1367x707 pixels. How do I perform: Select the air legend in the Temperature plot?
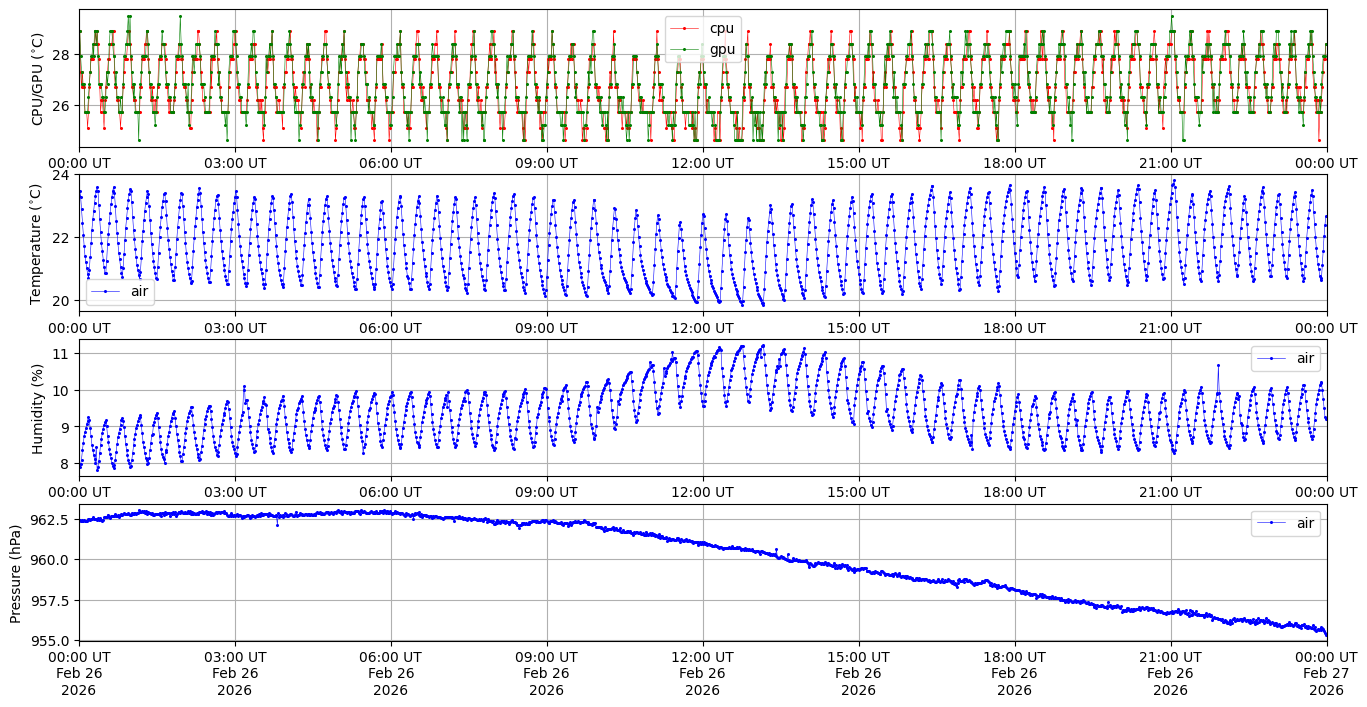120,291
